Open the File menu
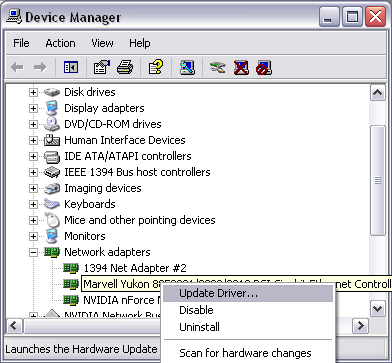The width and height of the screenshot is (392, 363). click(x=21, y=43)
